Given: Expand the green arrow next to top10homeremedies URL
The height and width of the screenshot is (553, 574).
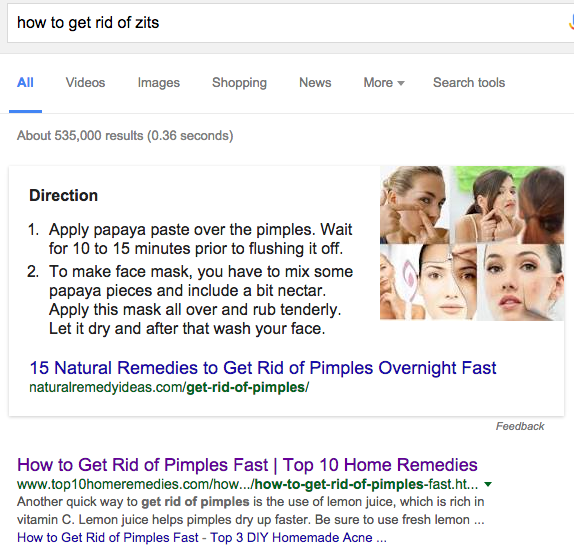Looking at the screenshot, I should [x=488, y=485].
